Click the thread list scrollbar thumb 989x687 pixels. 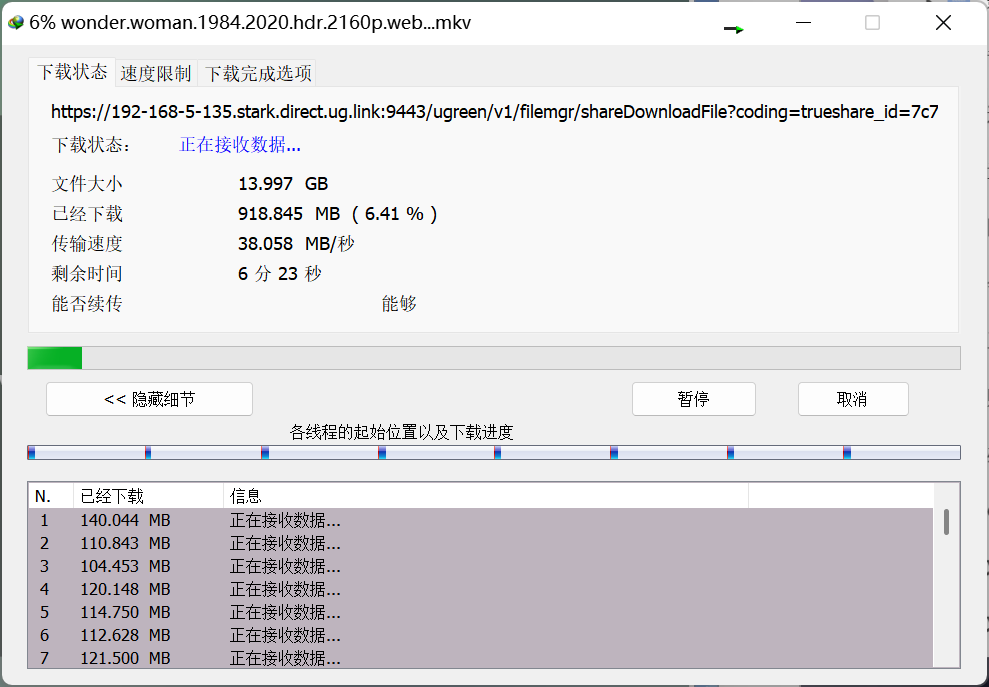pyautogui.click(x=946, y=522)
